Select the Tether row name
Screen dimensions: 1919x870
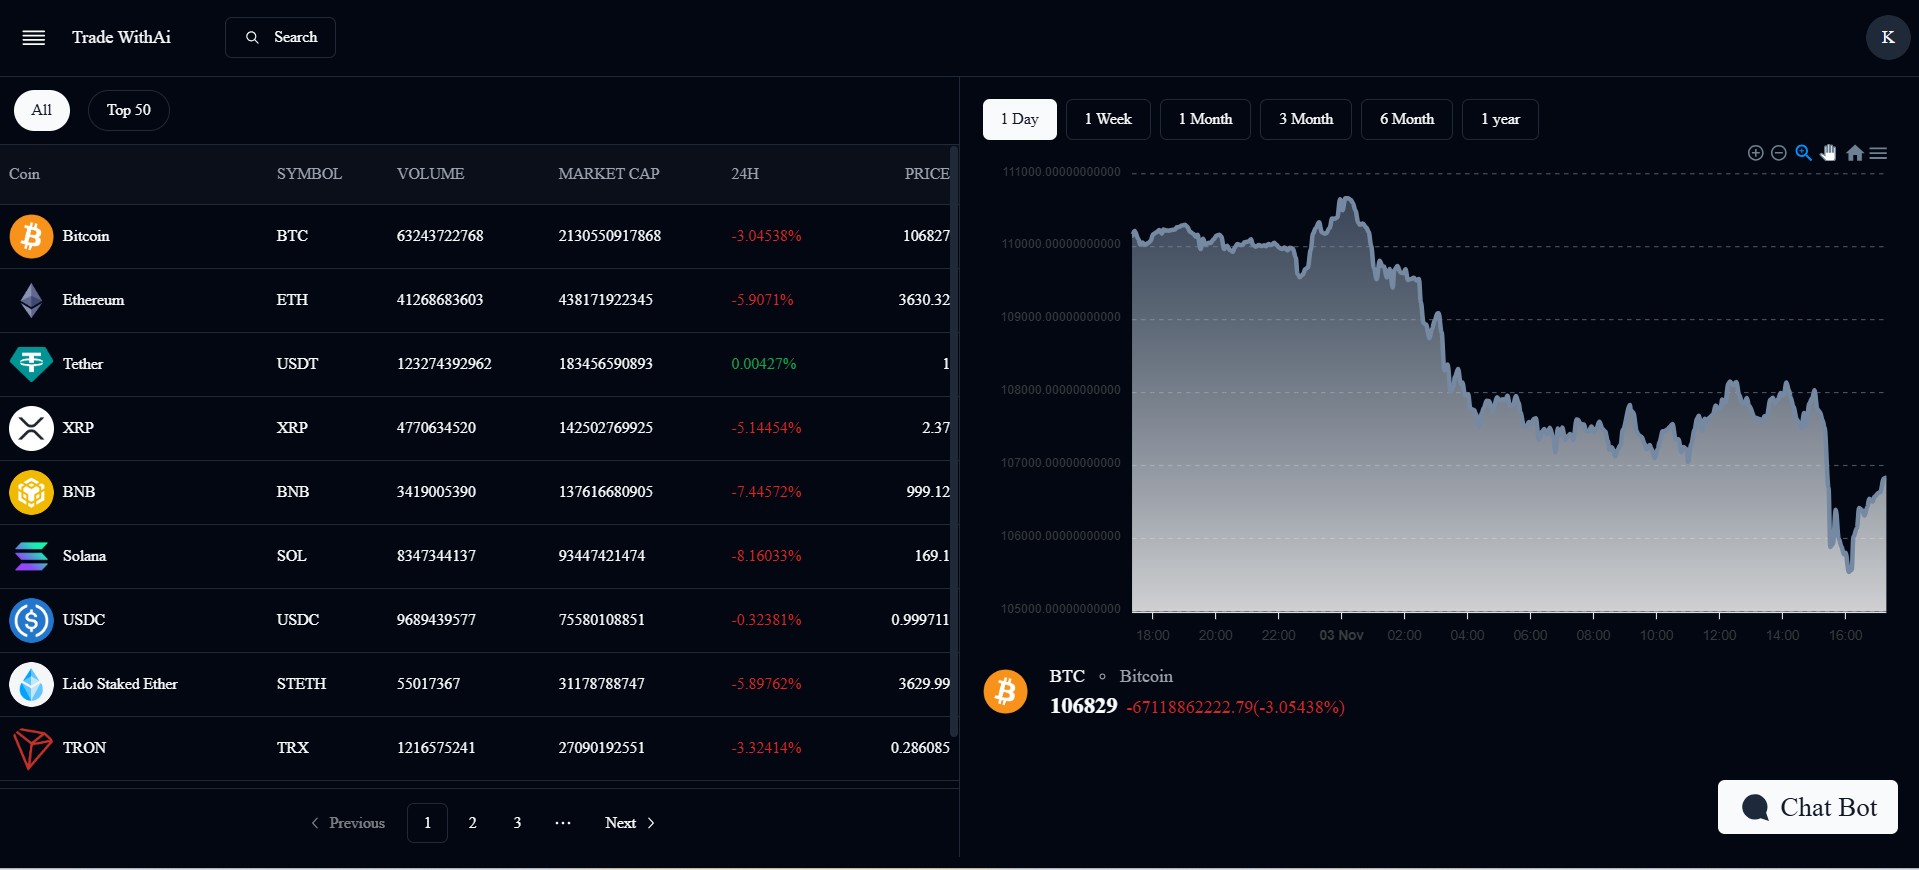[x=83, y=364]
